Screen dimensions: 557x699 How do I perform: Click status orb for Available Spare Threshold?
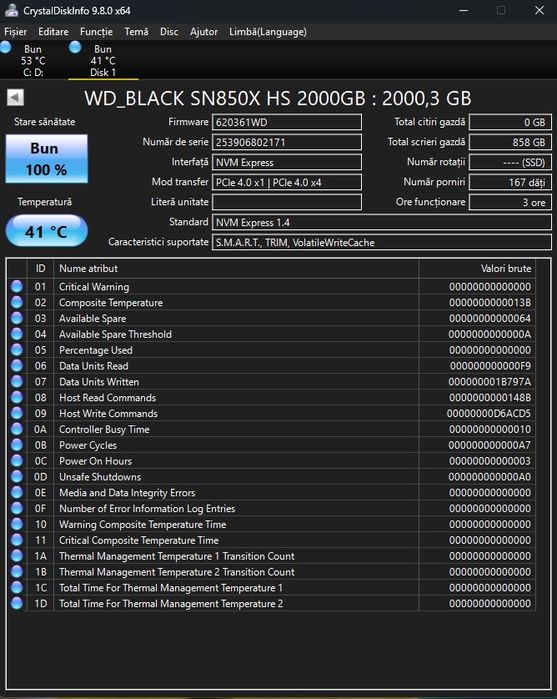coord(17,334)
